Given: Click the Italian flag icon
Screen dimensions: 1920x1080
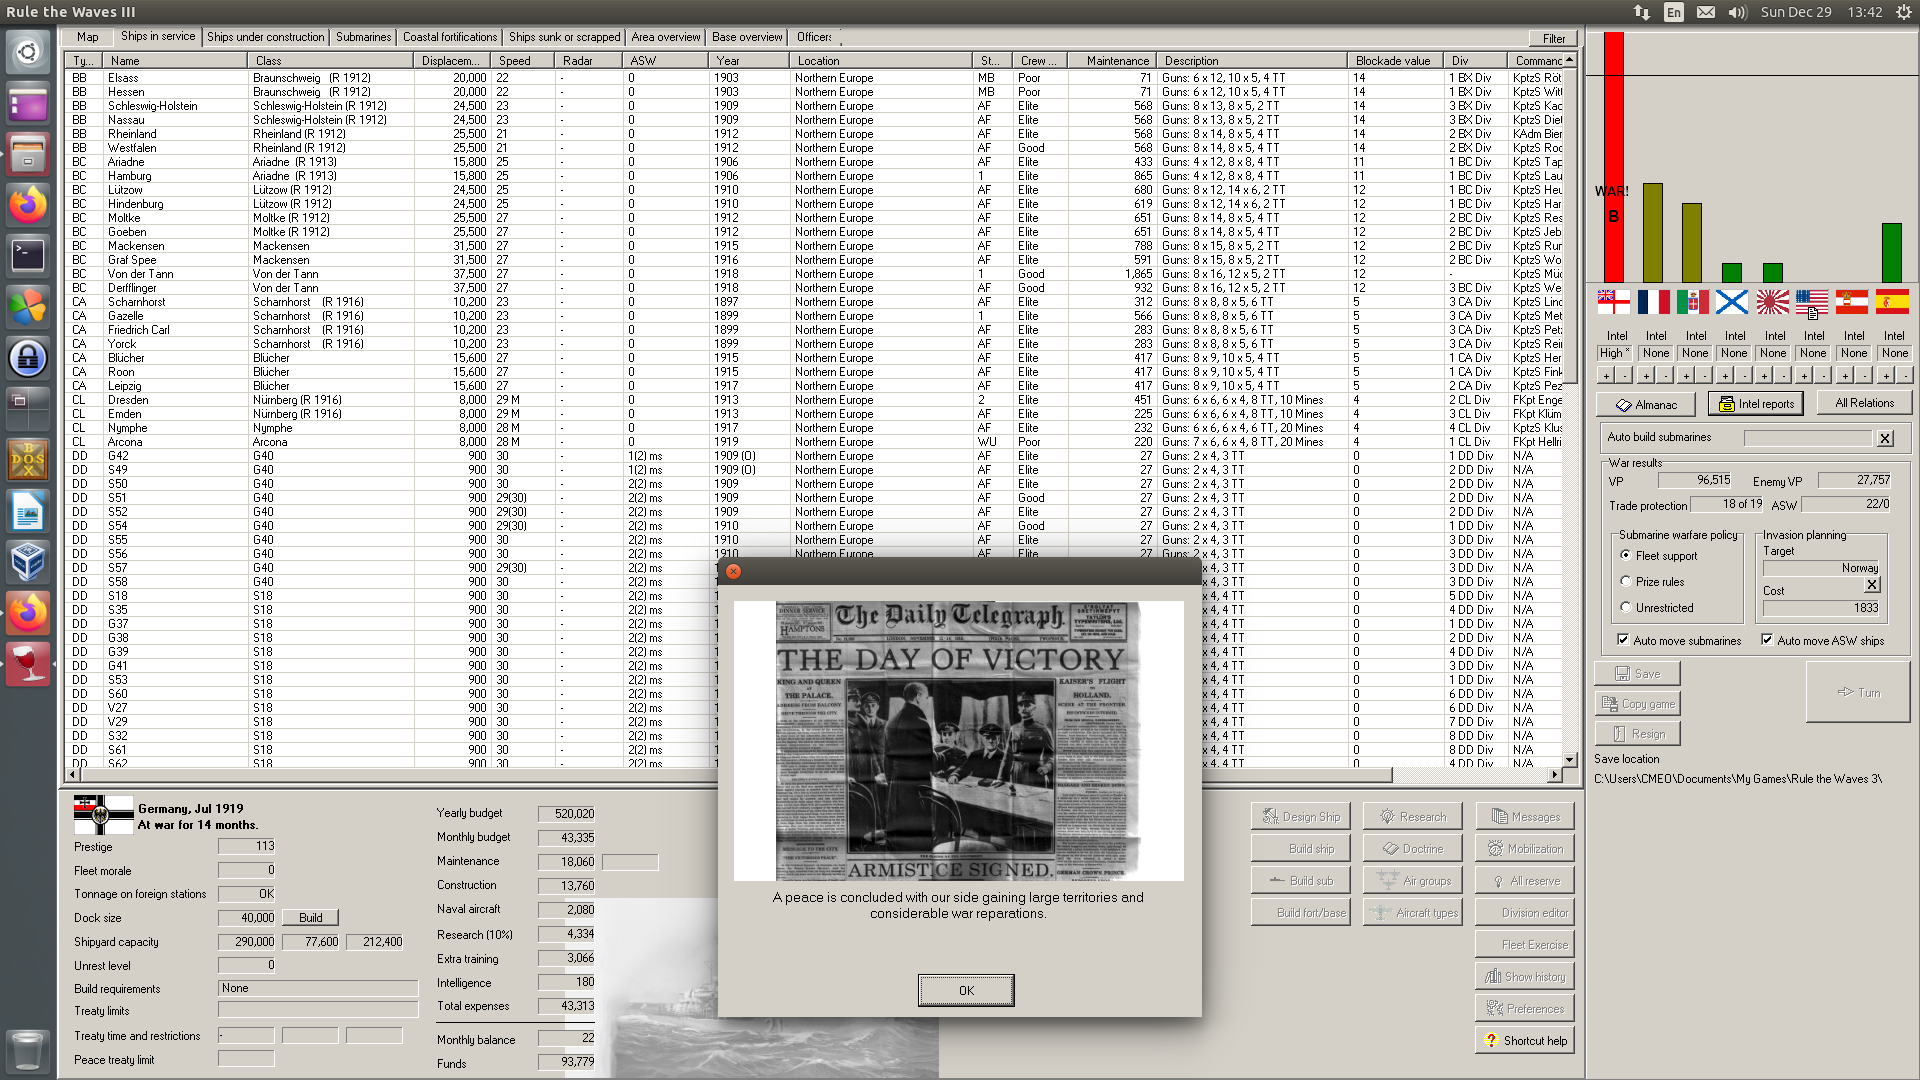Looking at the screenshot, I should pos(1693,301).
